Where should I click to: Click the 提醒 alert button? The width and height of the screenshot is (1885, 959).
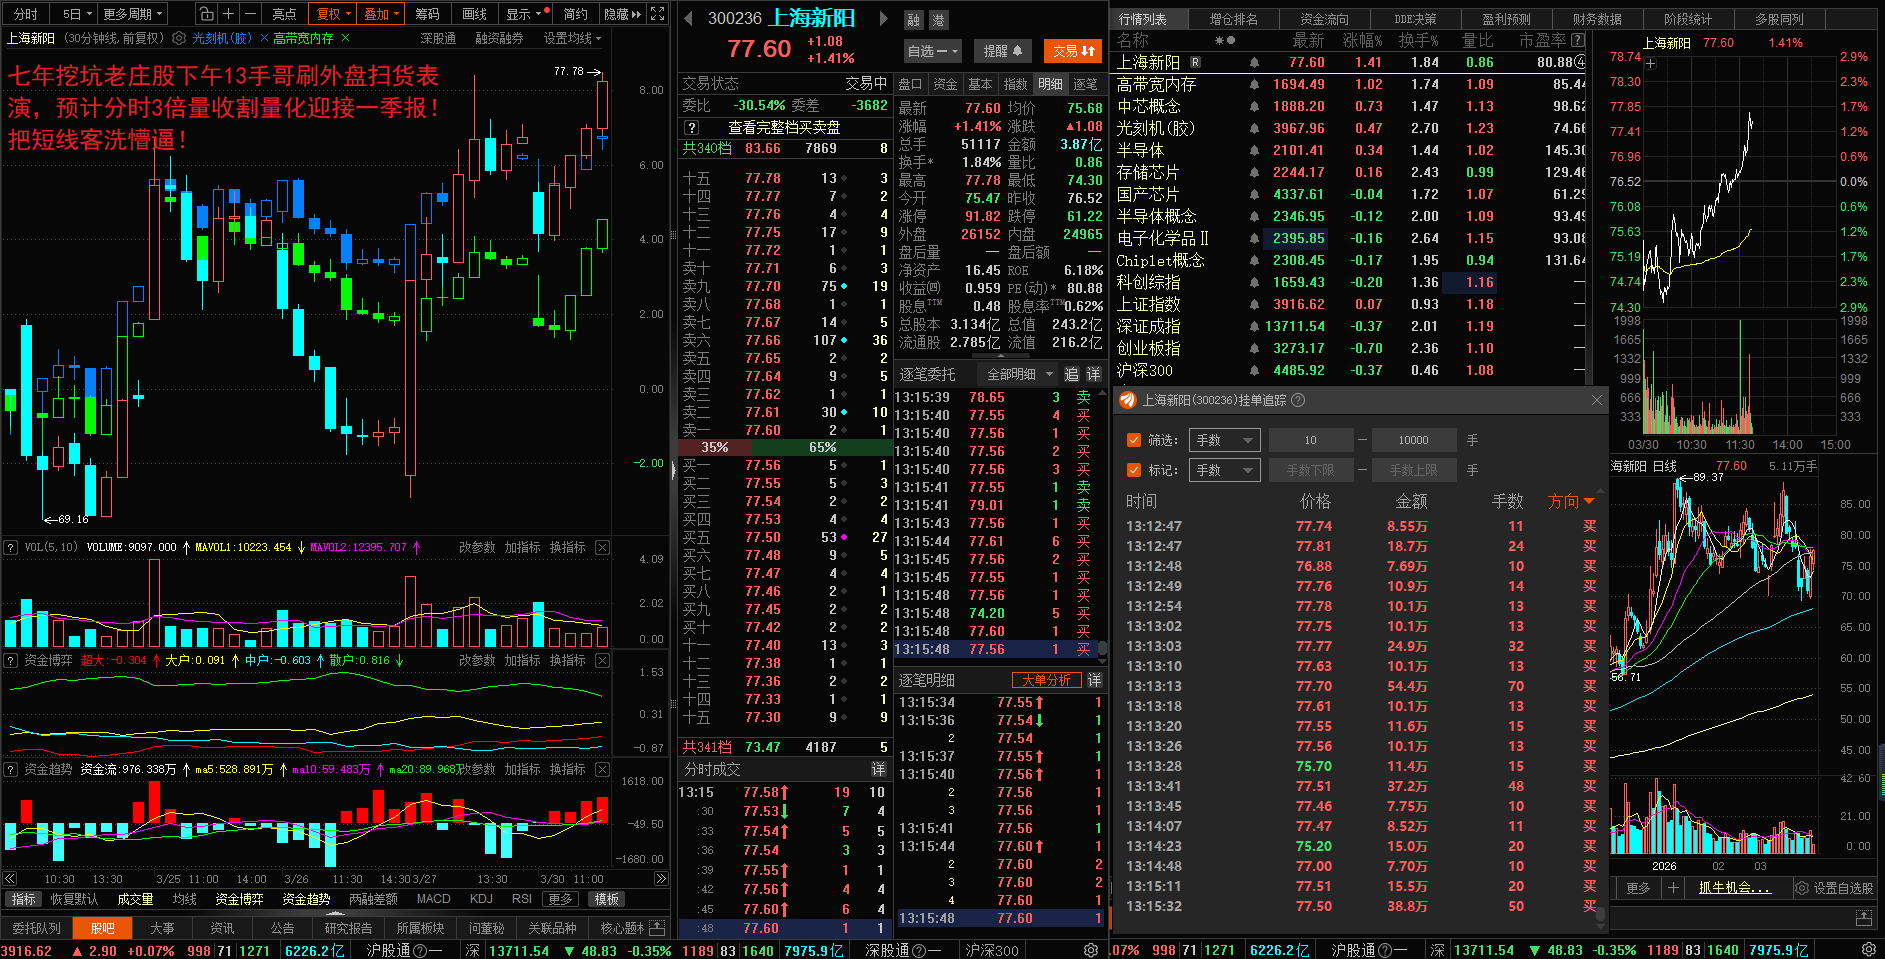1002,51
